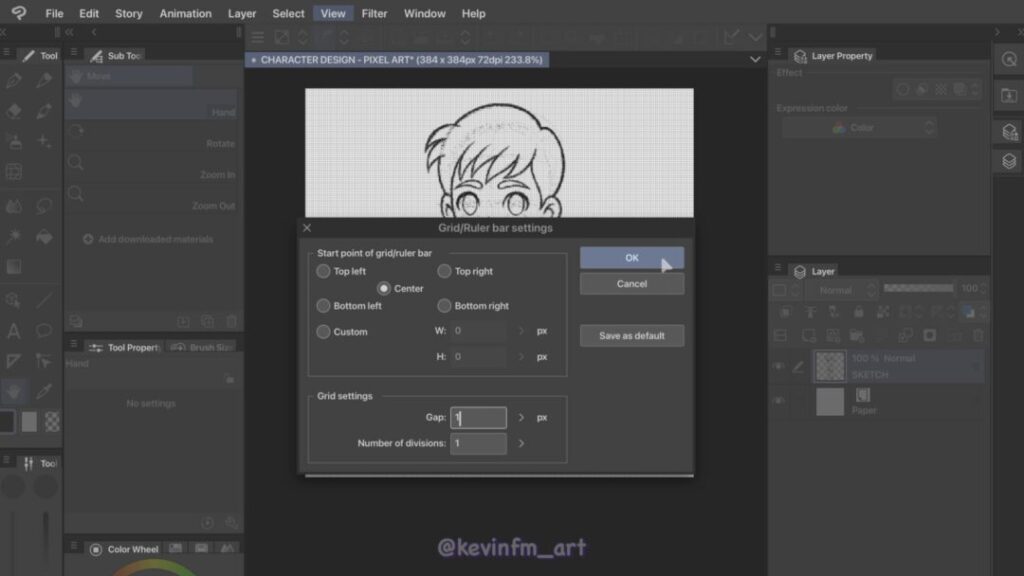Screen dimensions: 1024x576
Task: Click the Gradient tool icon
Action: pyautogui.click(x=14, y=267)
